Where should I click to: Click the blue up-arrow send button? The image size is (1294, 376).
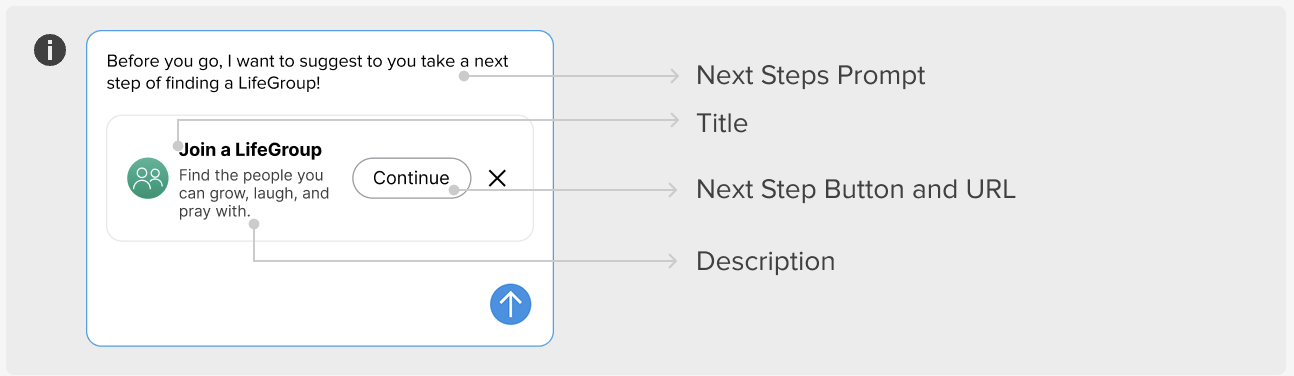coord(510,304)
